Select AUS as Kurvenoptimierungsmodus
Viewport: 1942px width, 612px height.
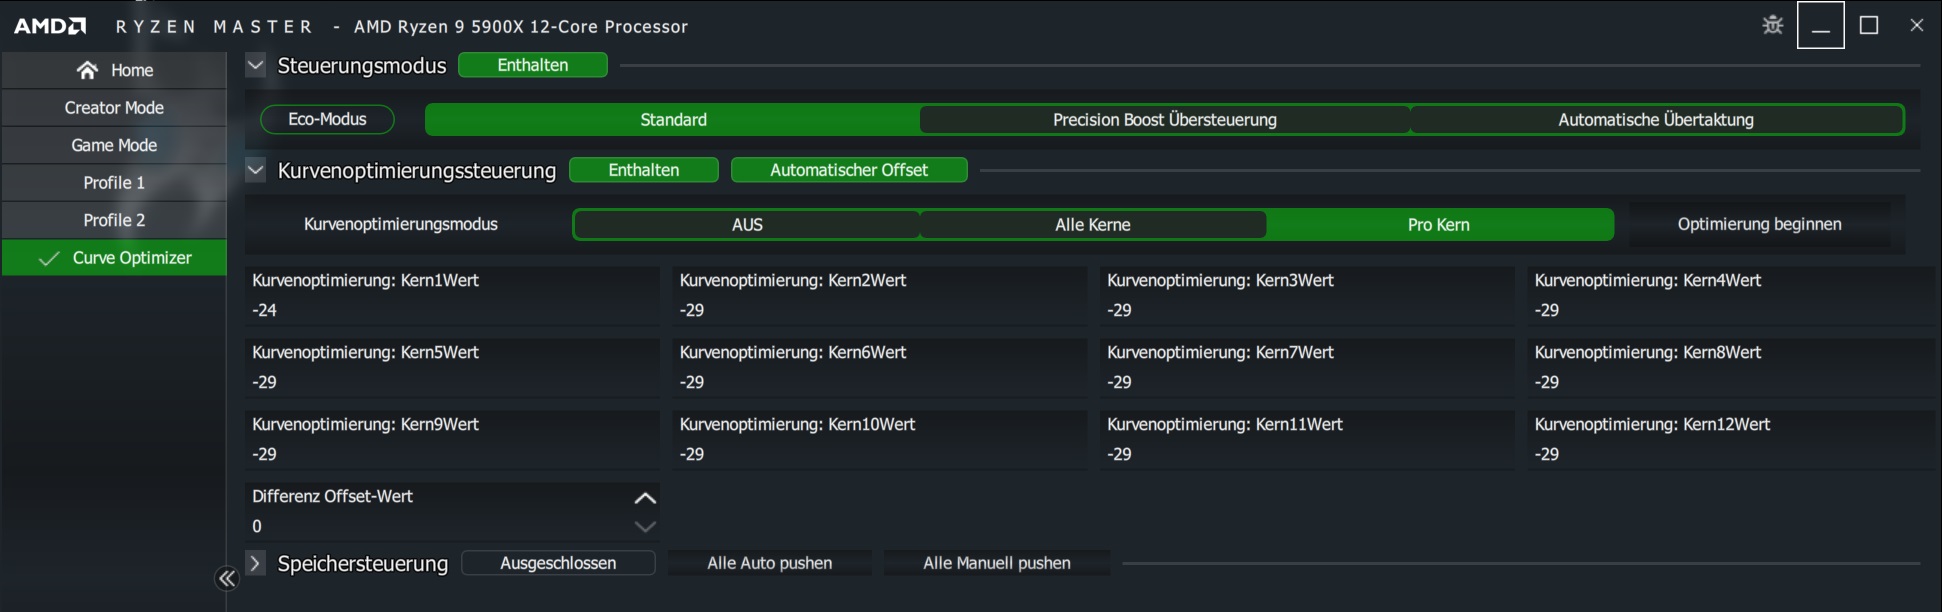745,224
